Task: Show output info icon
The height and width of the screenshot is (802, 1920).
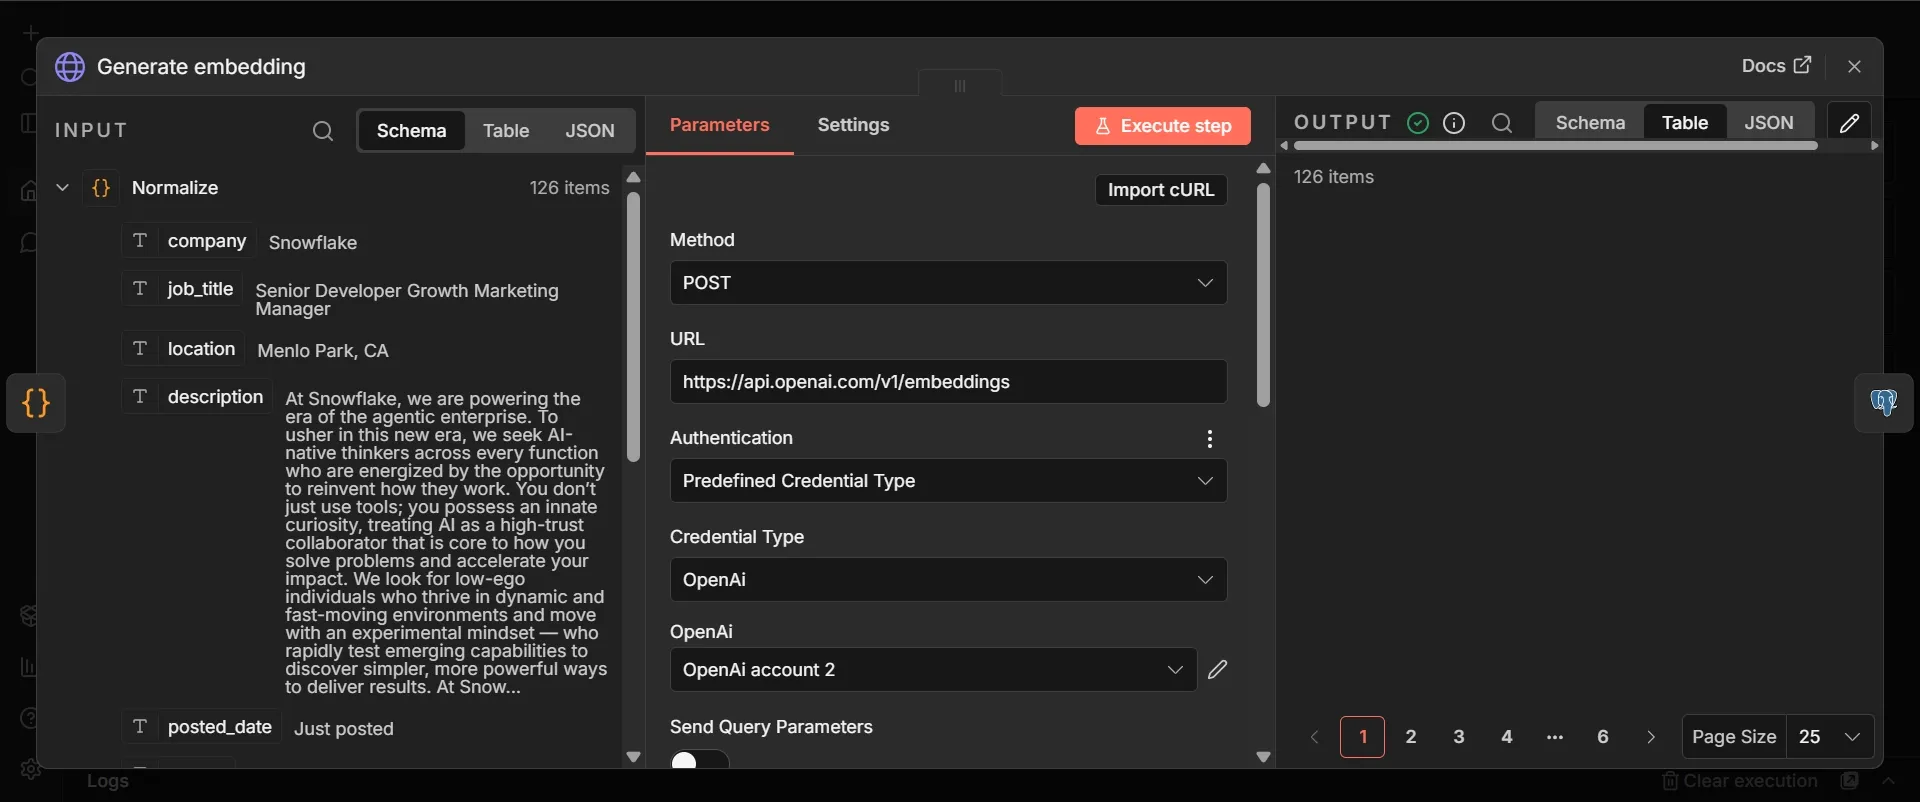Action: pos(1454,123)
